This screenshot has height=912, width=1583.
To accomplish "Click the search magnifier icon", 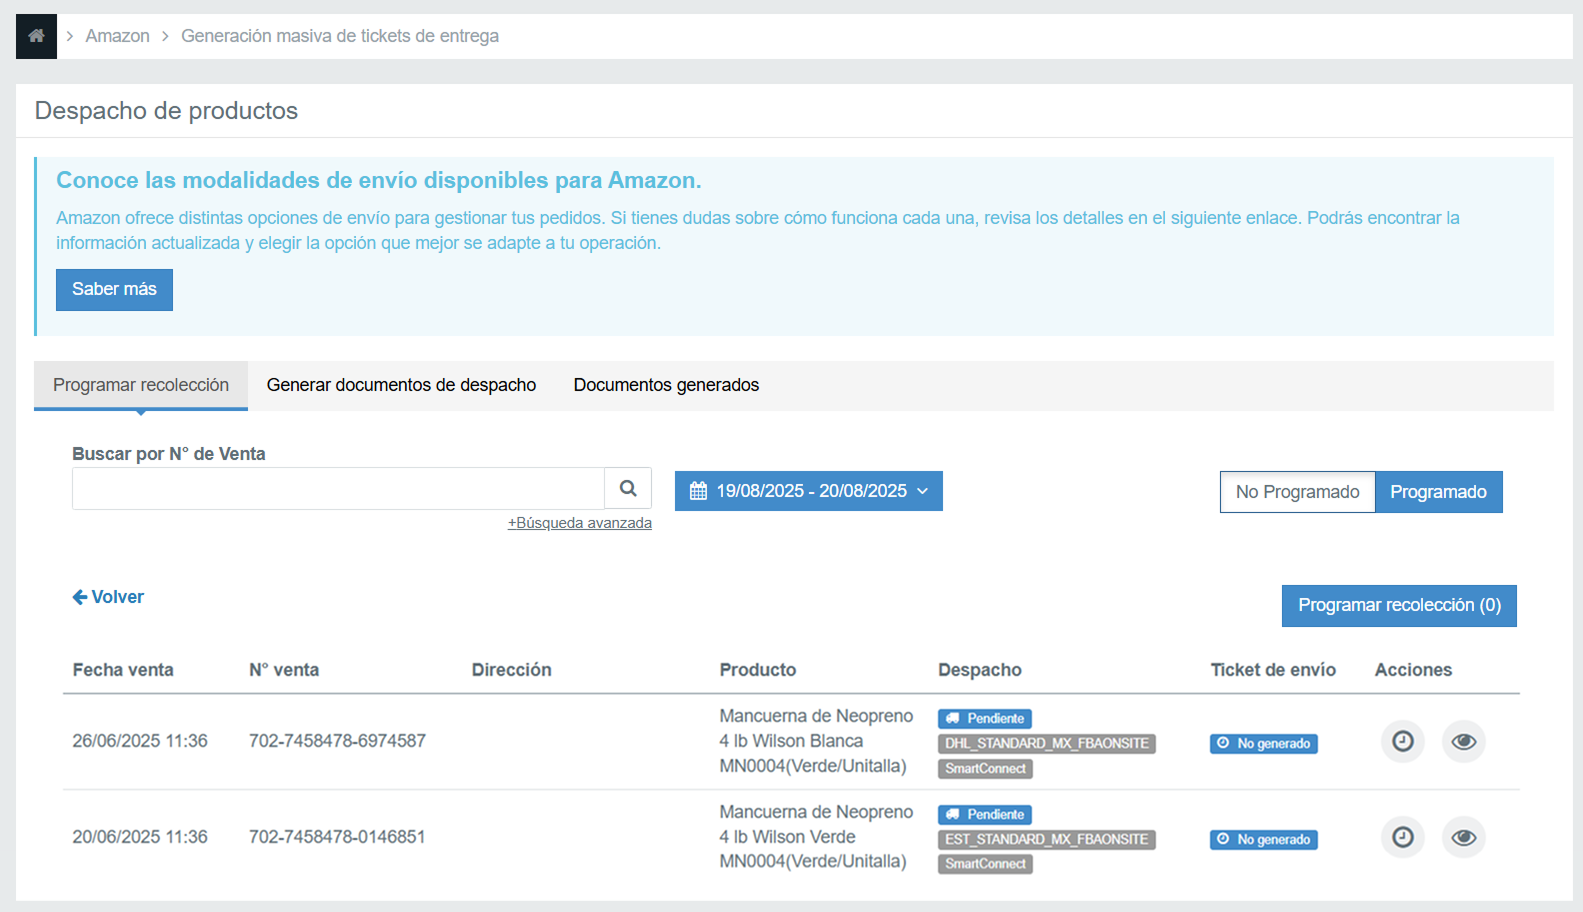I will pyautogui.click(x=628, y=489).
